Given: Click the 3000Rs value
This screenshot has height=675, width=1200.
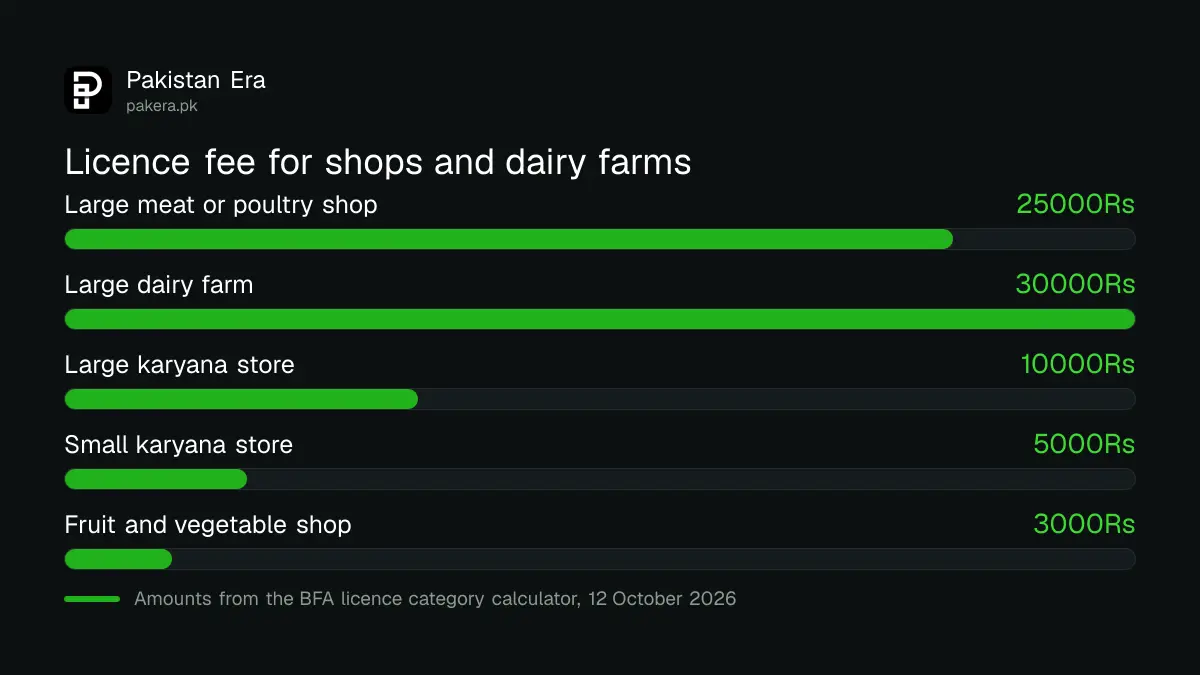Looking at the screenshot, I should [1084, 524].
